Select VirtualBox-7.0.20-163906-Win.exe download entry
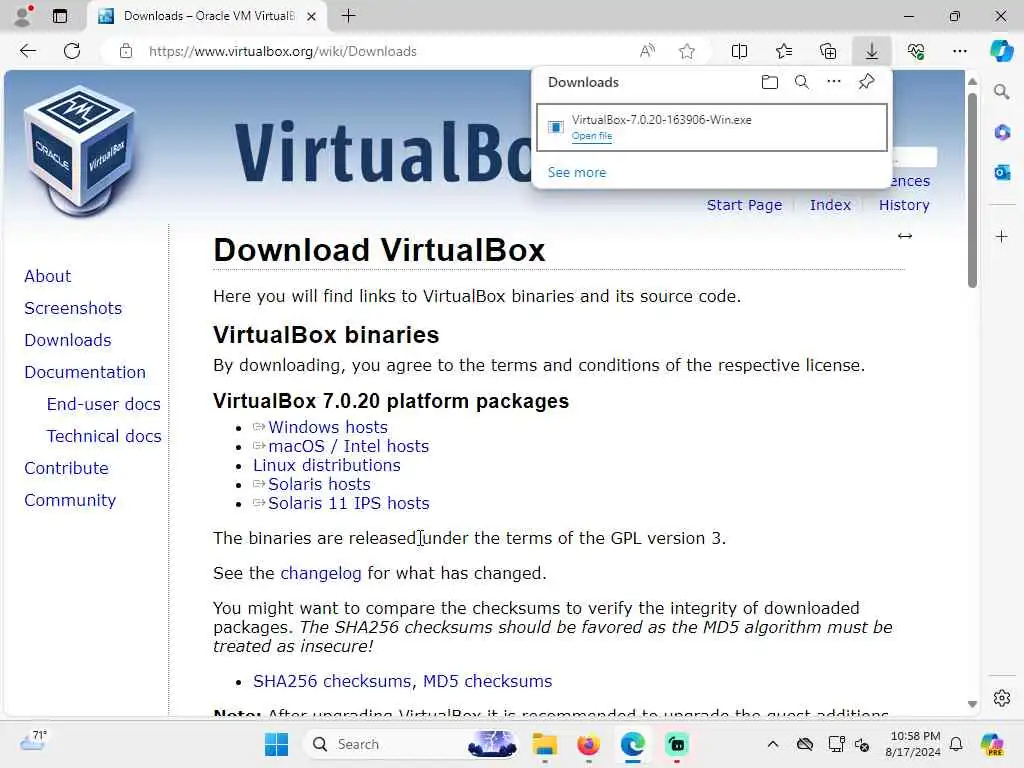Image resolution: width=1024 pixels, height=768 pixels. point(712,127)
